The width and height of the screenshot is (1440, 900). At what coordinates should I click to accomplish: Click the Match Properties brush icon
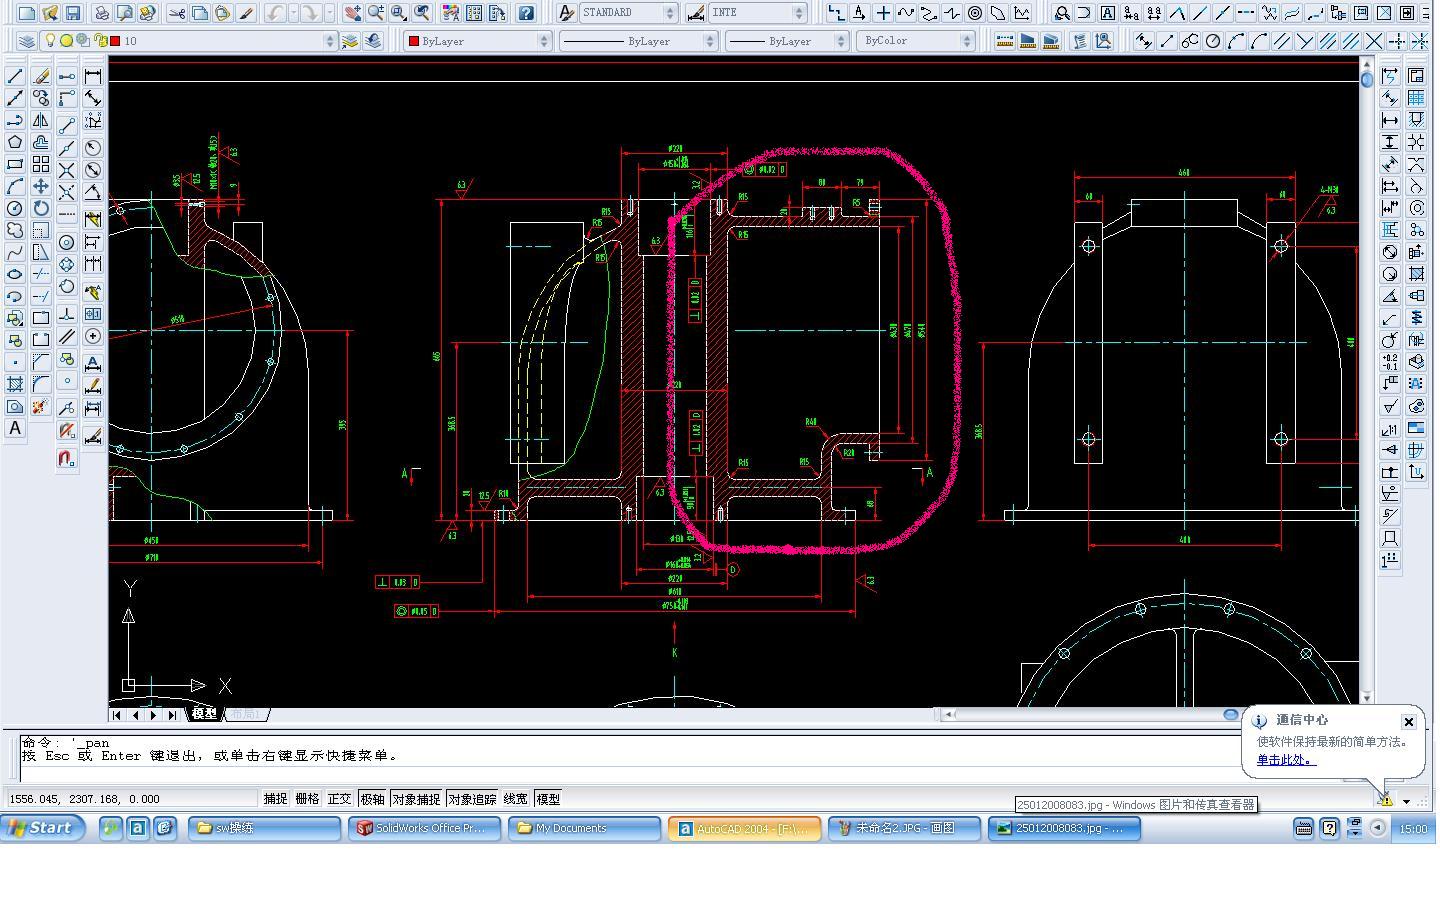(246, 13)
